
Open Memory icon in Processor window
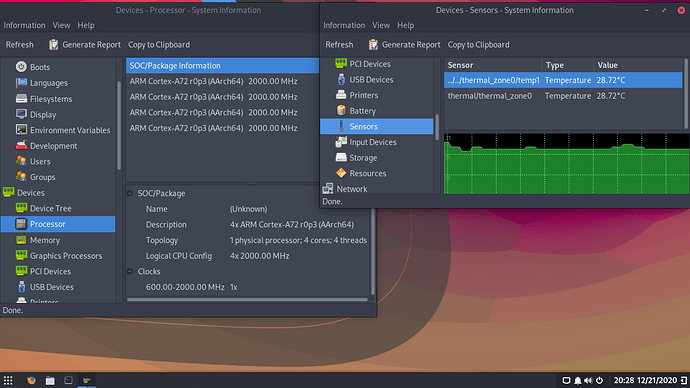(x=21, y=240)
